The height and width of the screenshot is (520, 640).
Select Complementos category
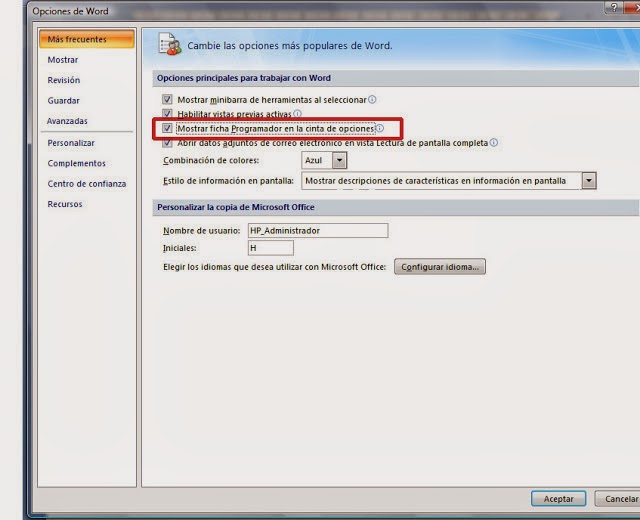click(x=76, y=164)
